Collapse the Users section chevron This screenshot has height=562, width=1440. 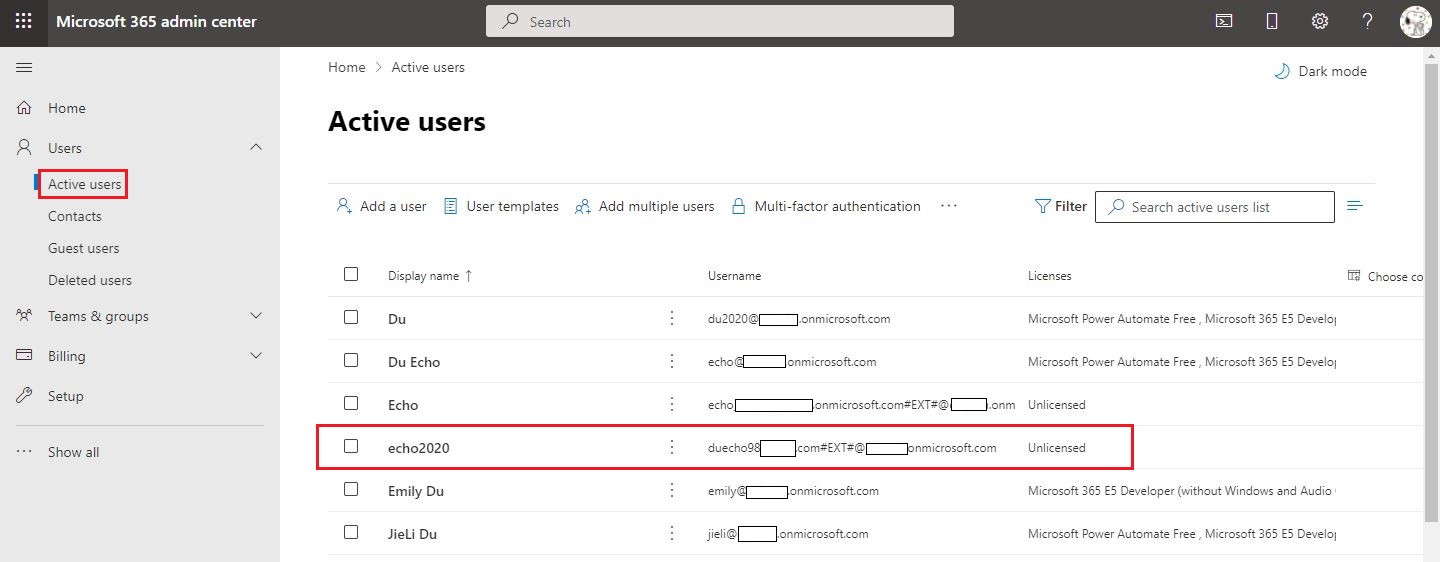pyautogui.click(x=256, y=147)
